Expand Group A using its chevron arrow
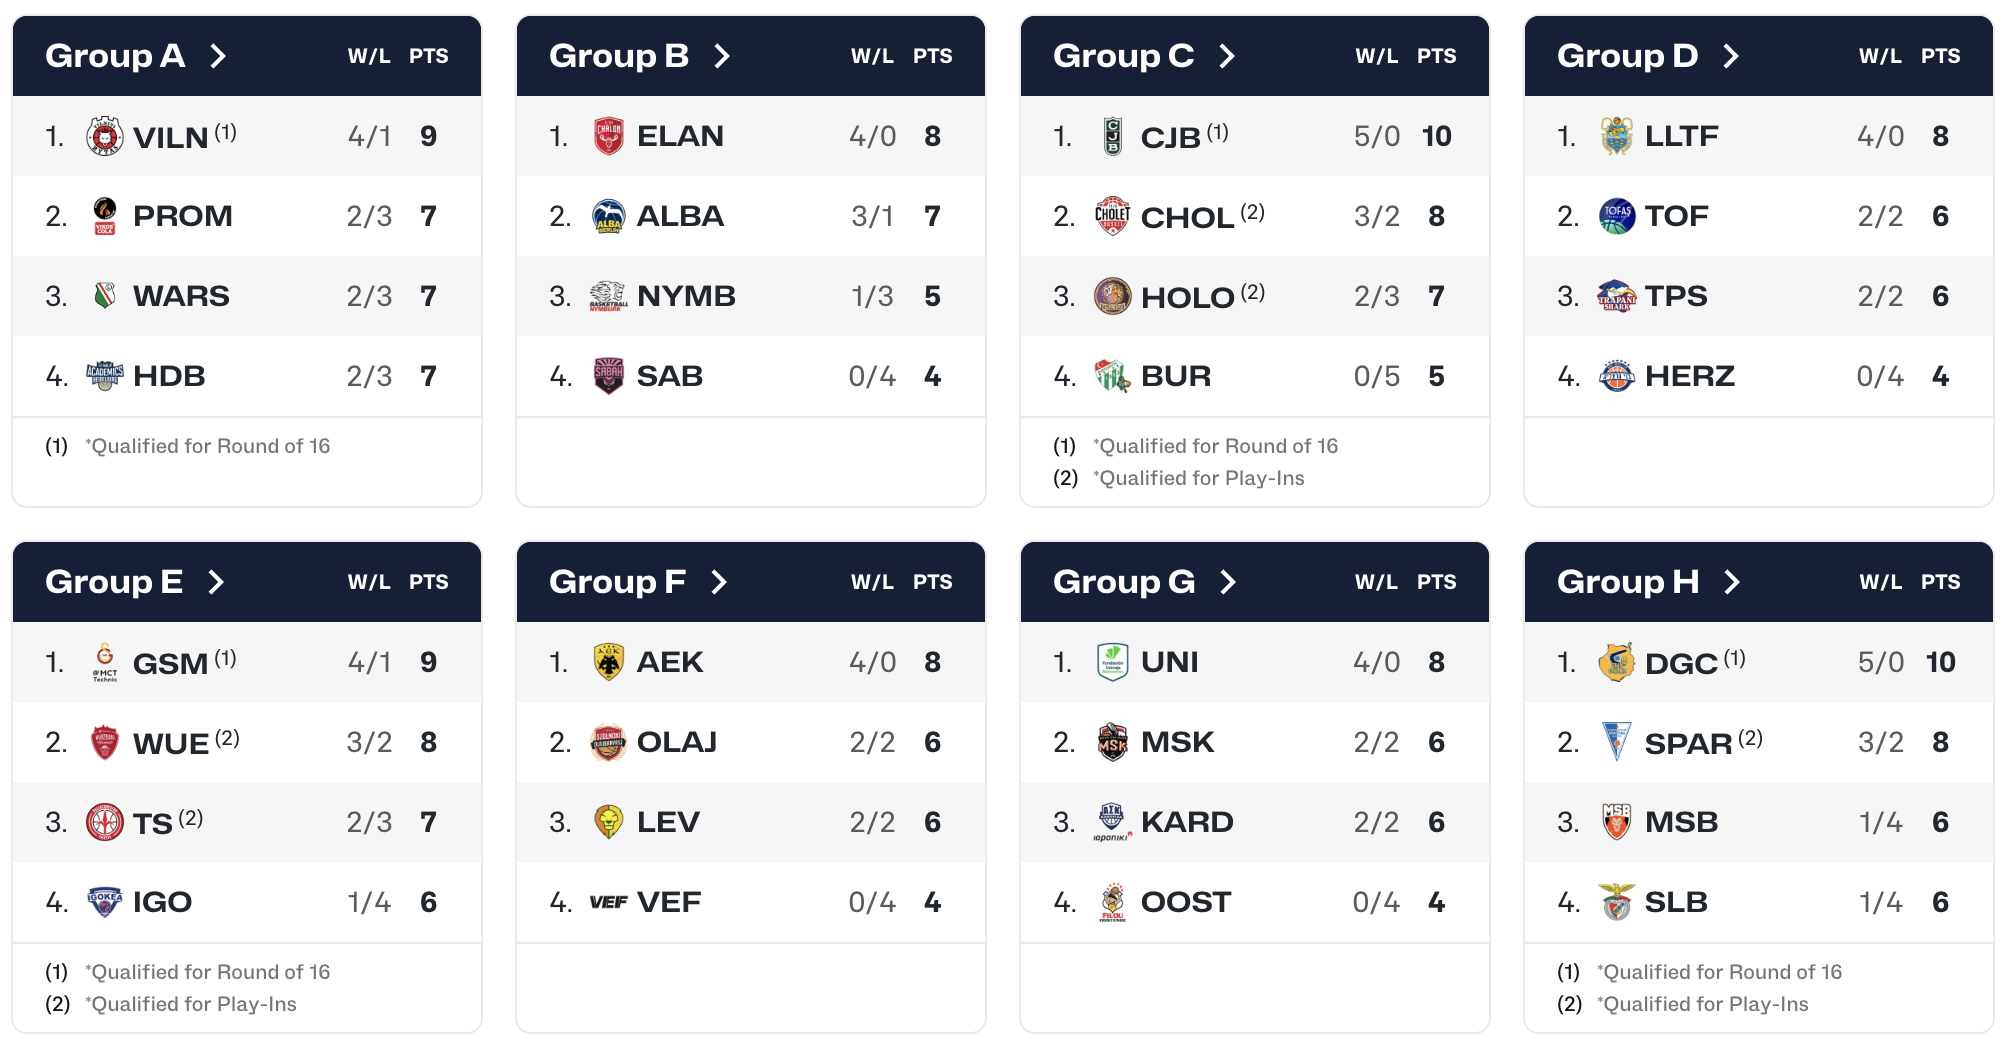2003x1052 pixels. pos(218,56)
